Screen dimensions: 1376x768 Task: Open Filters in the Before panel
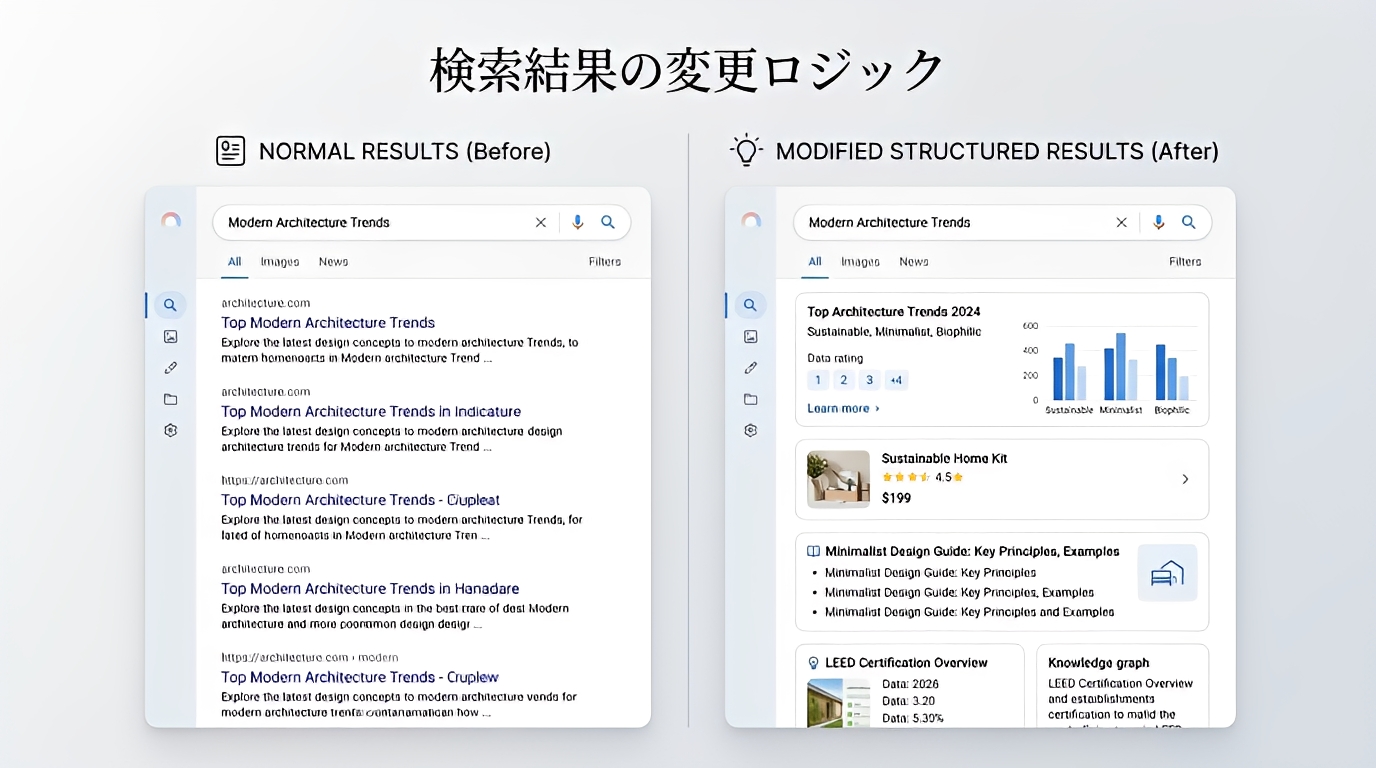pos(604,262)
